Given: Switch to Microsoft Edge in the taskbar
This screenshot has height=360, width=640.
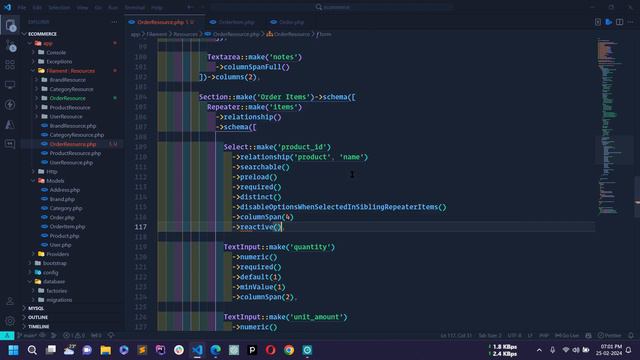Looking at the screenshot, I should 216,350.
